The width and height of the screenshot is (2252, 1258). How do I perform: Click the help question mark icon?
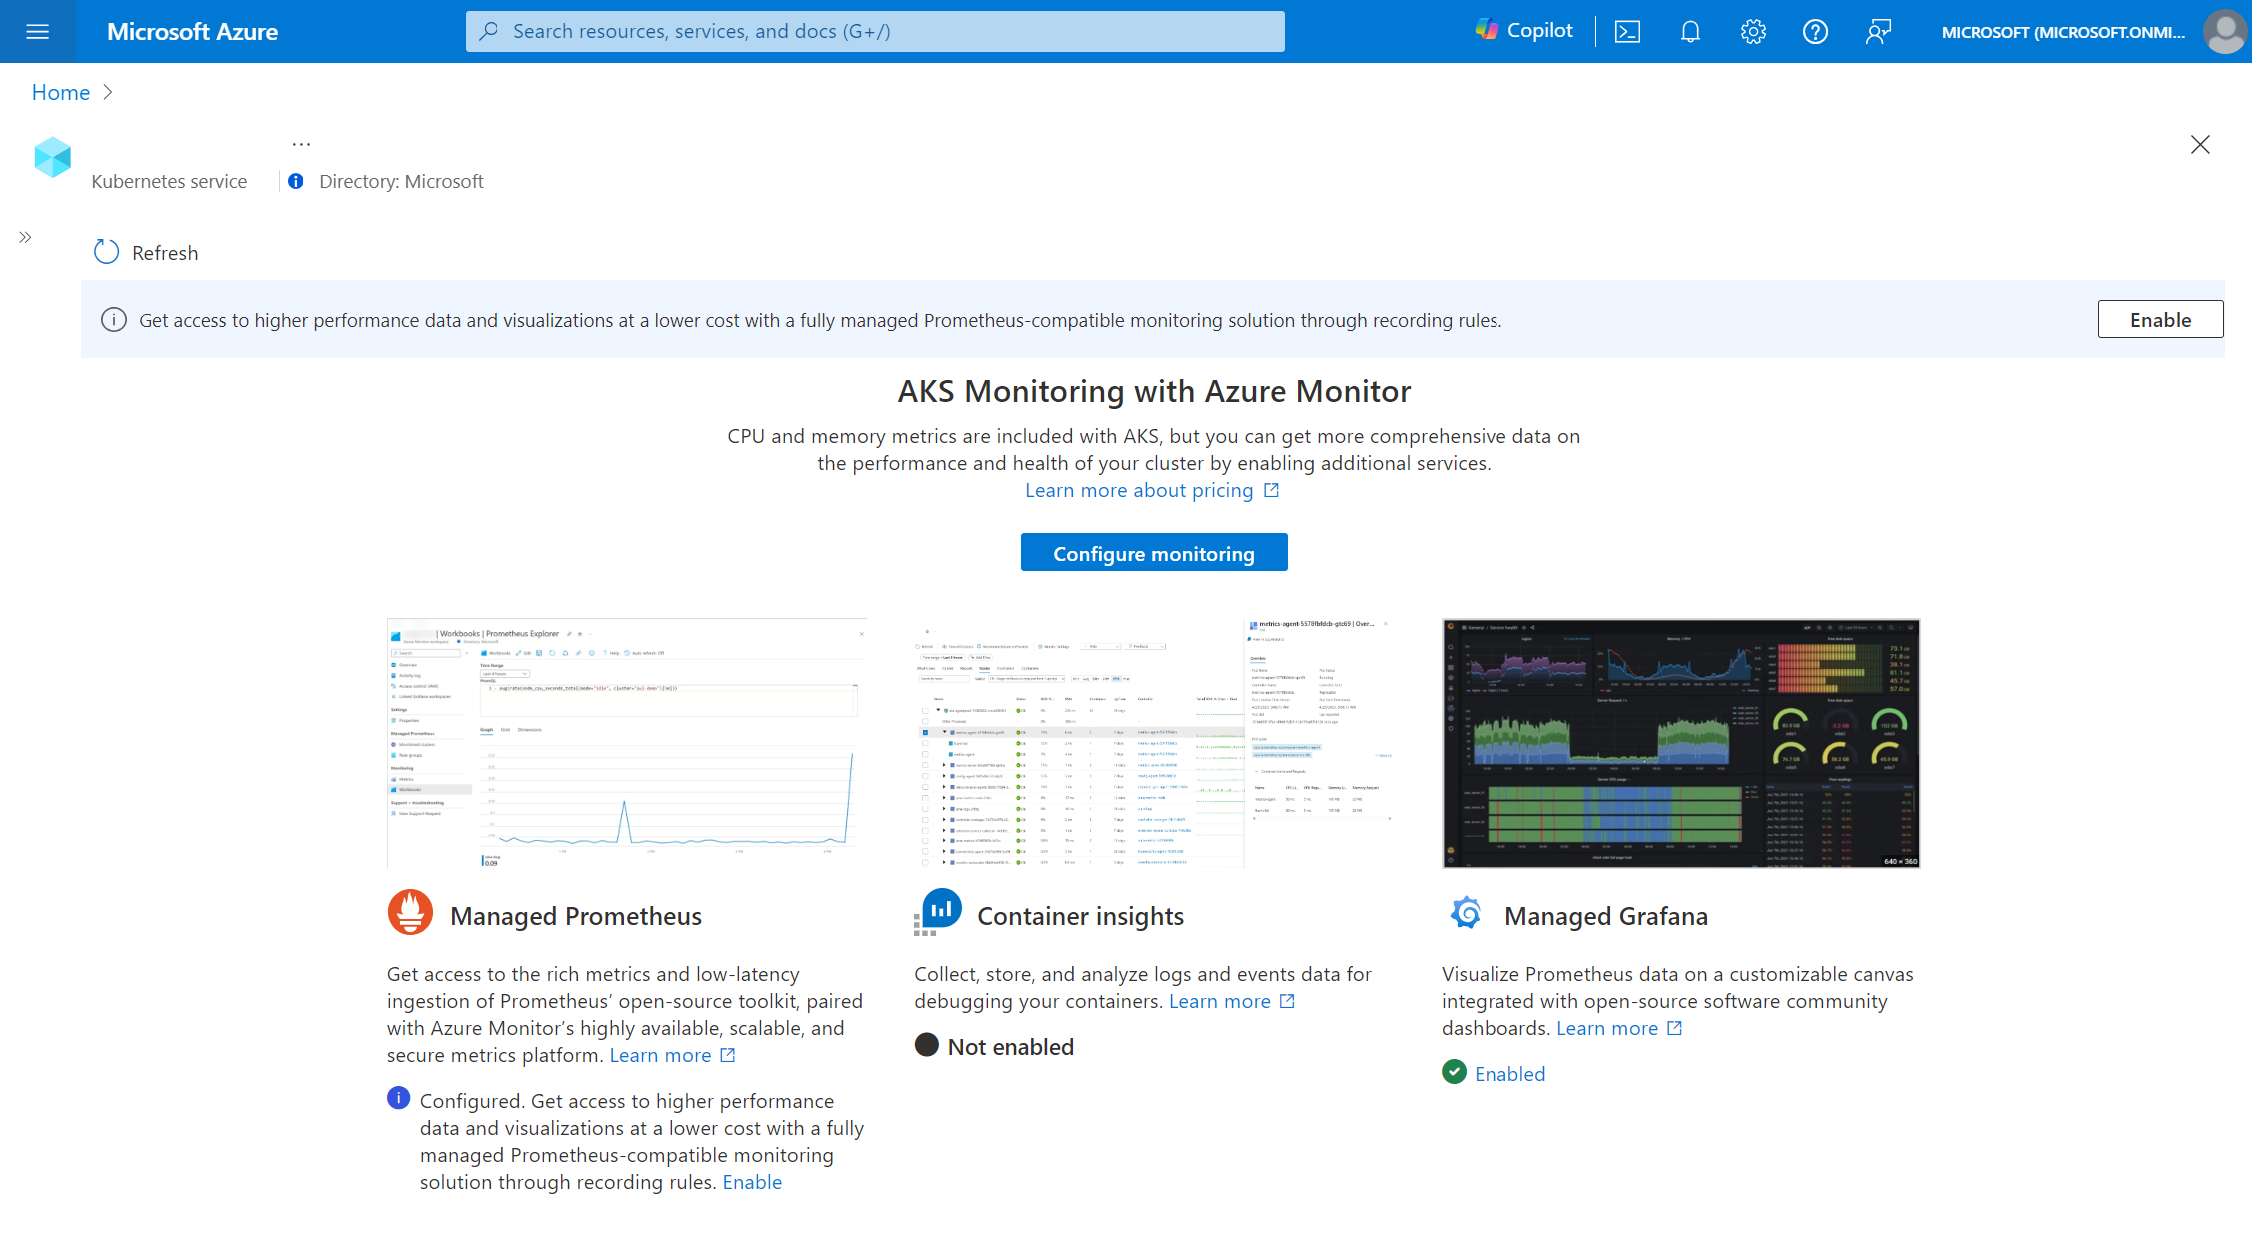tap(1817, 31)
